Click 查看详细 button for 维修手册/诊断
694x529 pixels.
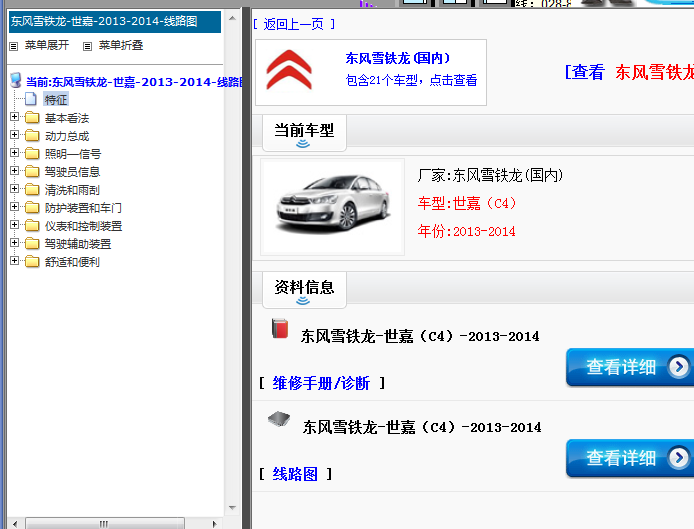coord(630,367)
